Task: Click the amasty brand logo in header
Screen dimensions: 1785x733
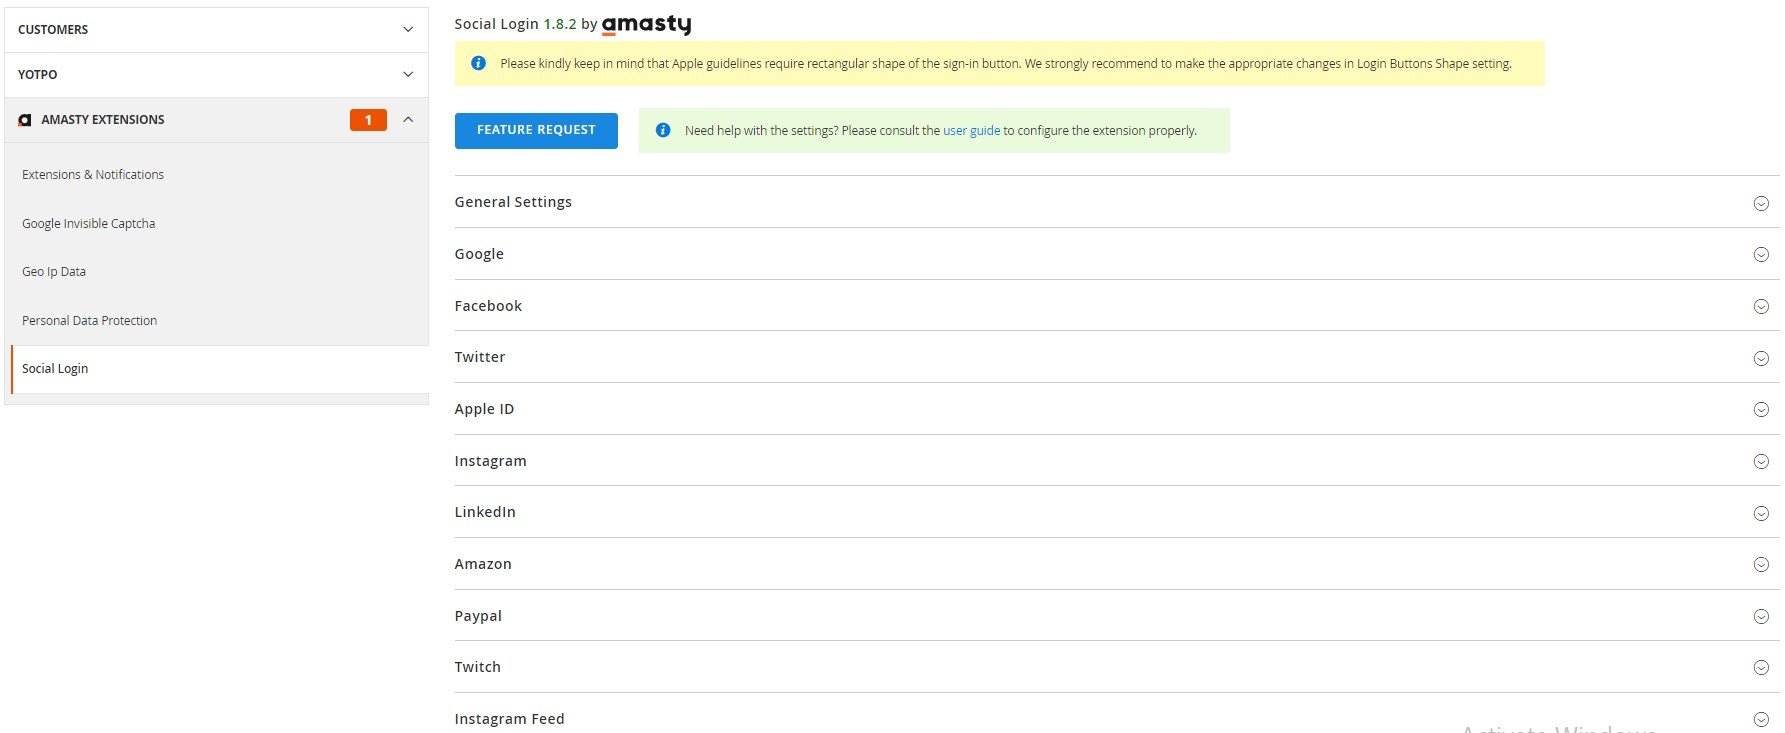Action: pyautogui.click(x=646, y=24)
